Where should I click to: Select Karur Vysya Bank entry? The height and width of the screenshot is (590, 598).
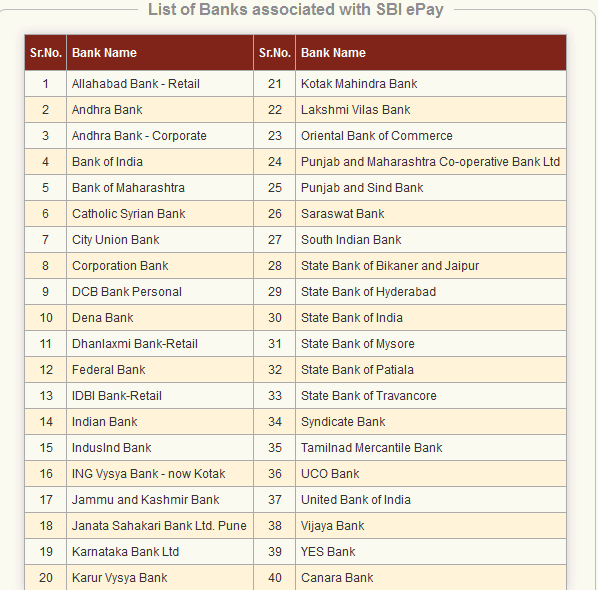[119, 577]
